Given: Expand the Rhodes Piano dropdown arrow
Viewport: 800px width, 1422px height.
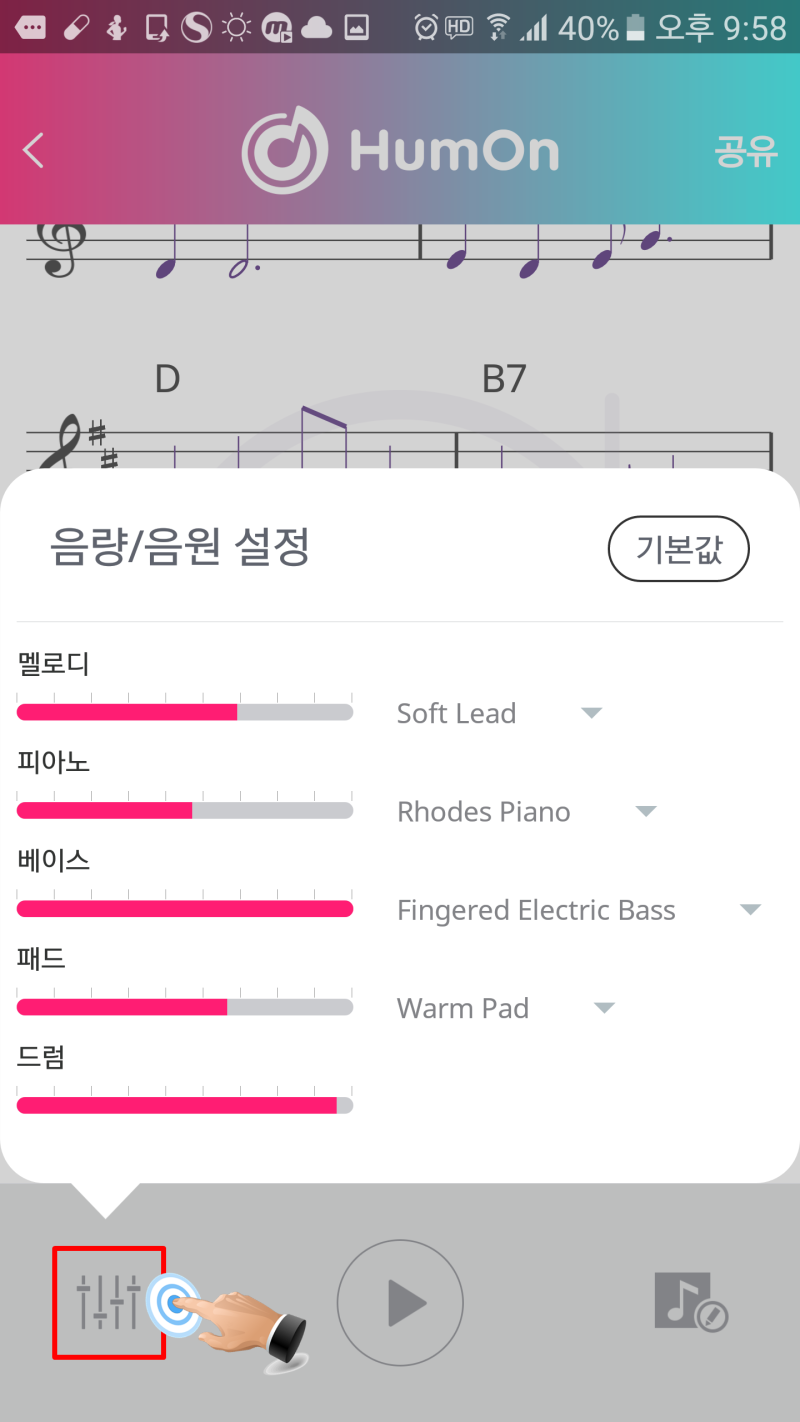Looking at the screenshot, I should point(646,811).
